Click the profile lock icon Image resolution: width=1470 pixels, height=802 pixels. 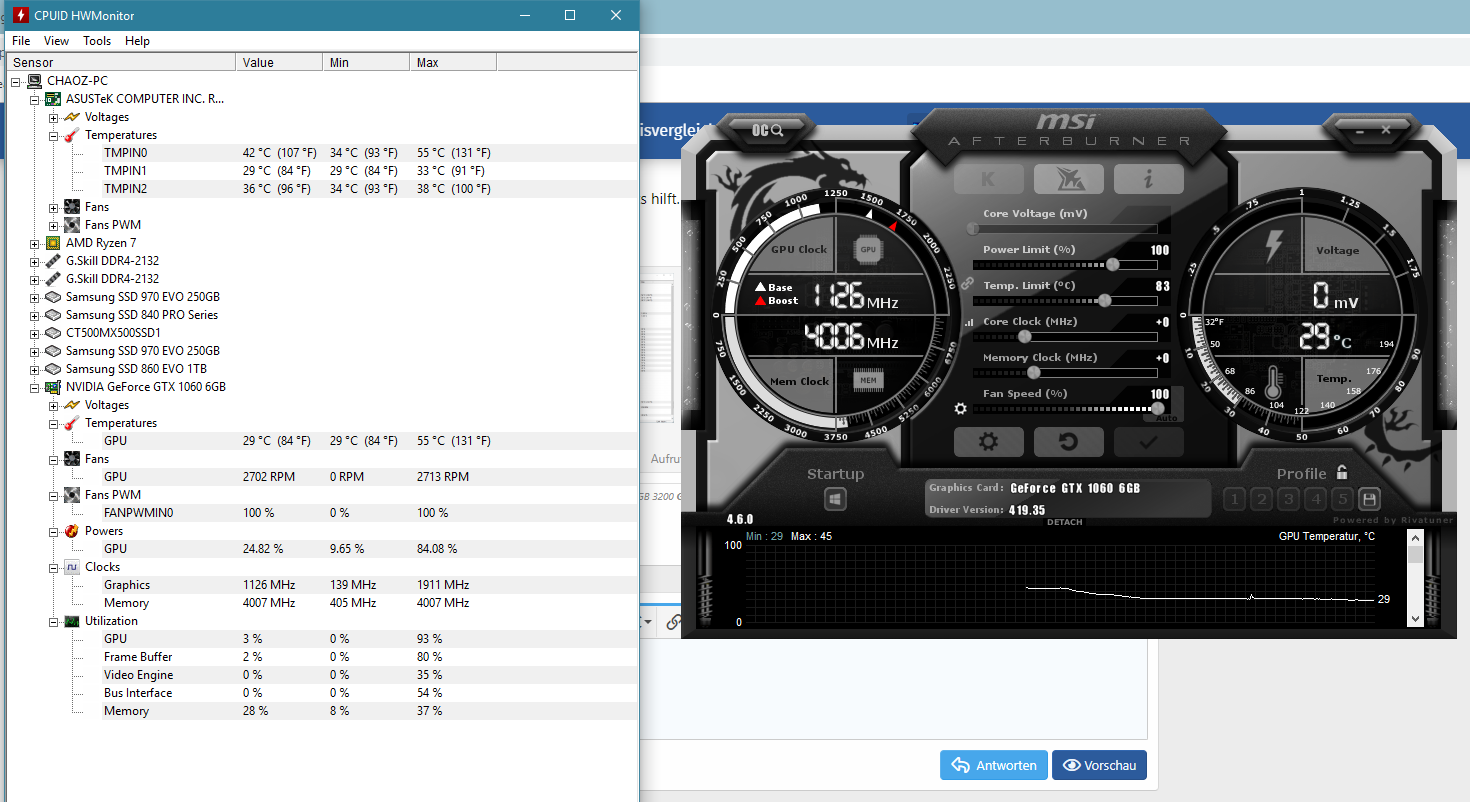1342,473
